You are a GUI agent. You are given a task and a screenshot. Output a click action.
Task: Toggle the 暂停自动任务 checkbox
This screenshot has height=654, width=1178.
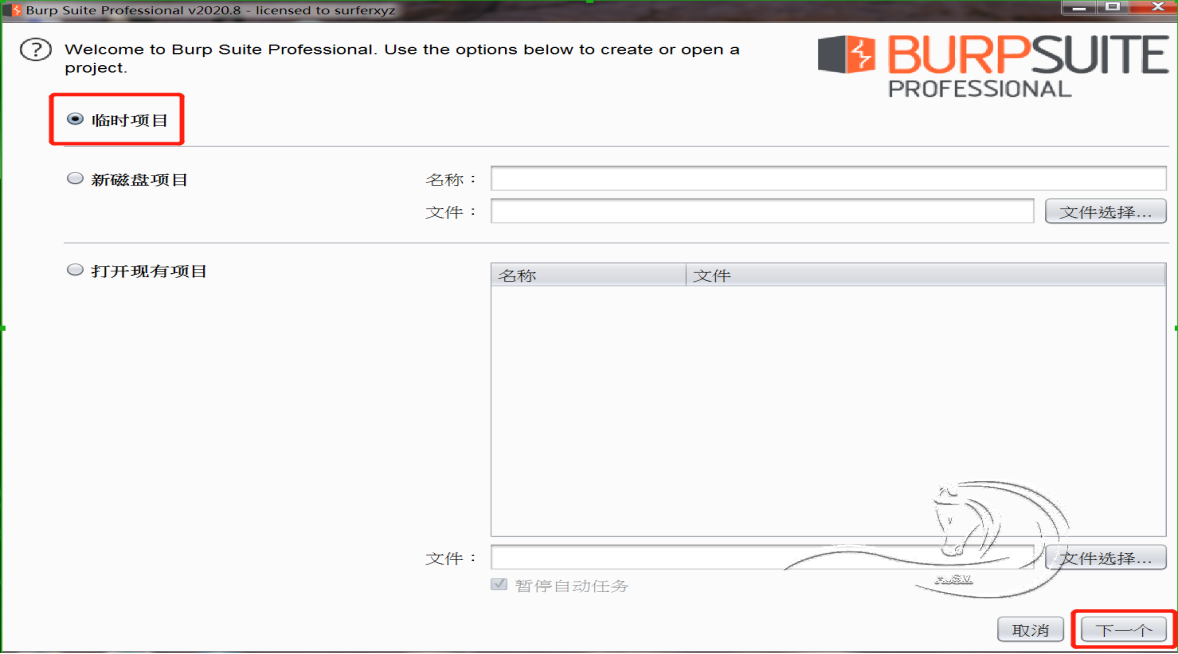pos(499,584)
